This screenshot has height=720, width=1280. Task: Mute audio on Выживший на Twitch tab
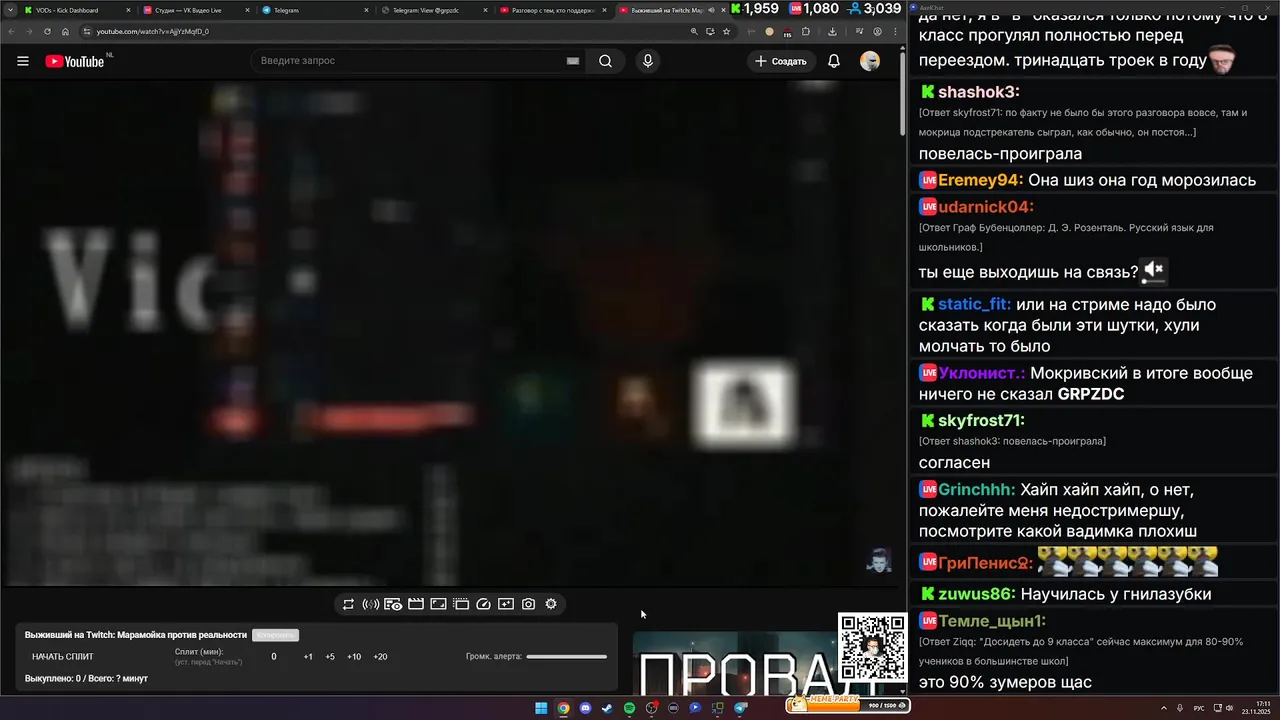pyautogui.click(x=711, y=10)
